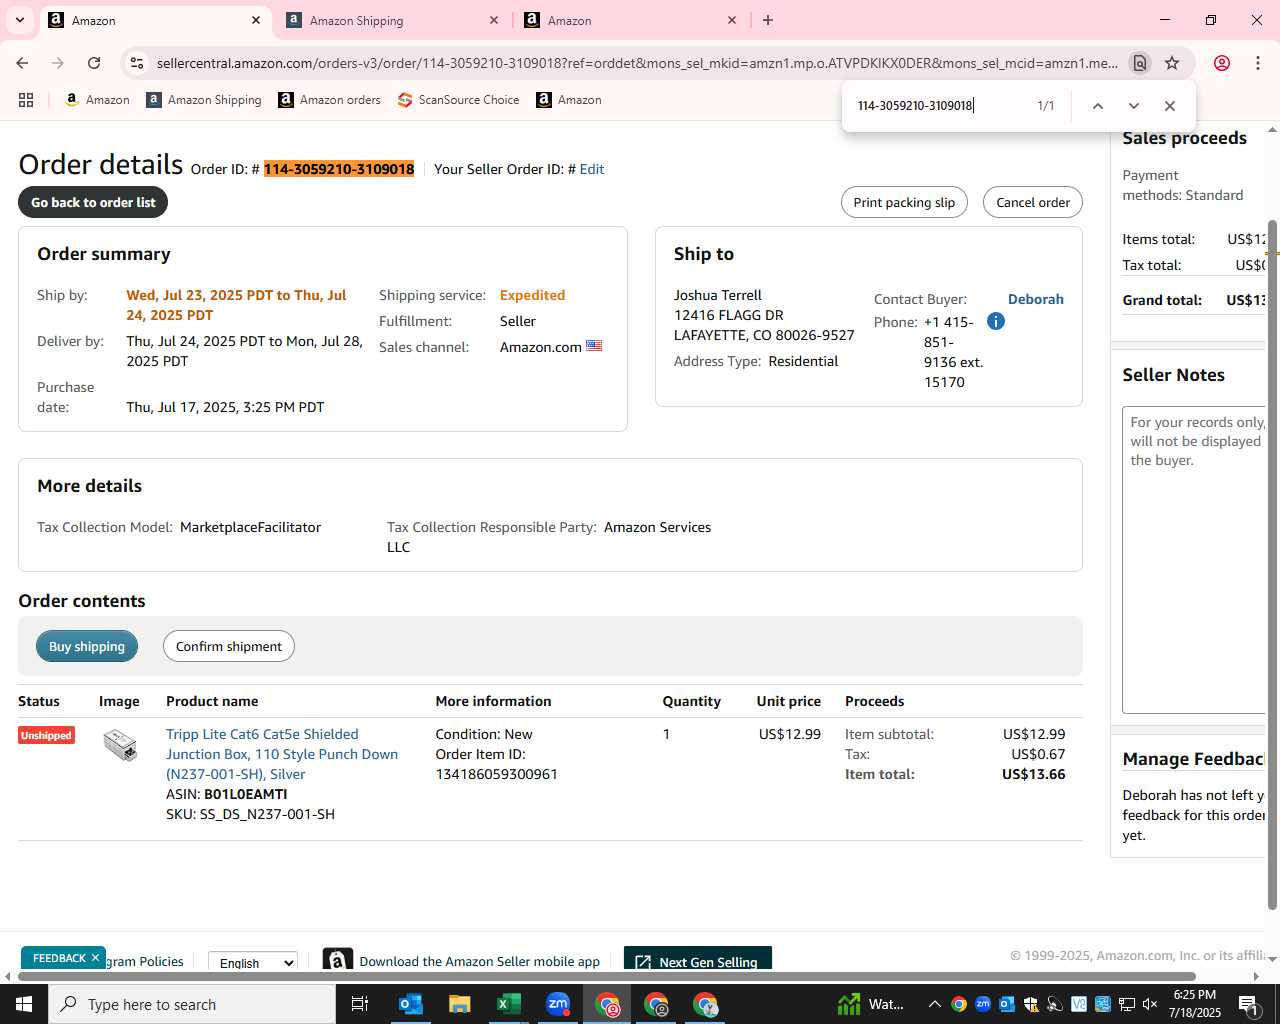Reload the Seller Central page
This screenshot has height=1024, width=1280.
[94, 63]
